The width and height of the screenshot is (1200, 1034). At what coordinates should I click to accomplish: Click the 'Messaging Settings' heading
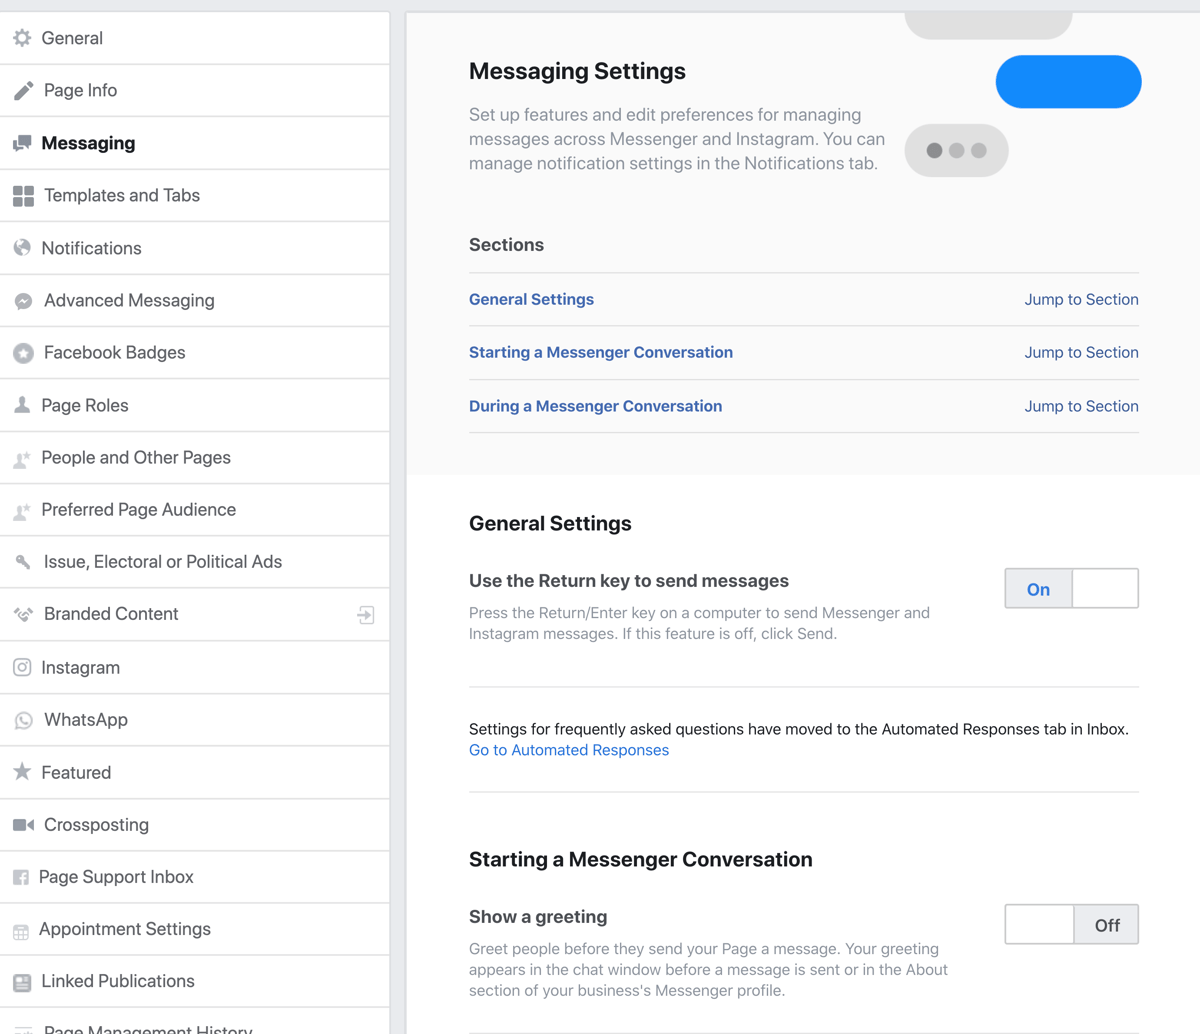point(577,71)
